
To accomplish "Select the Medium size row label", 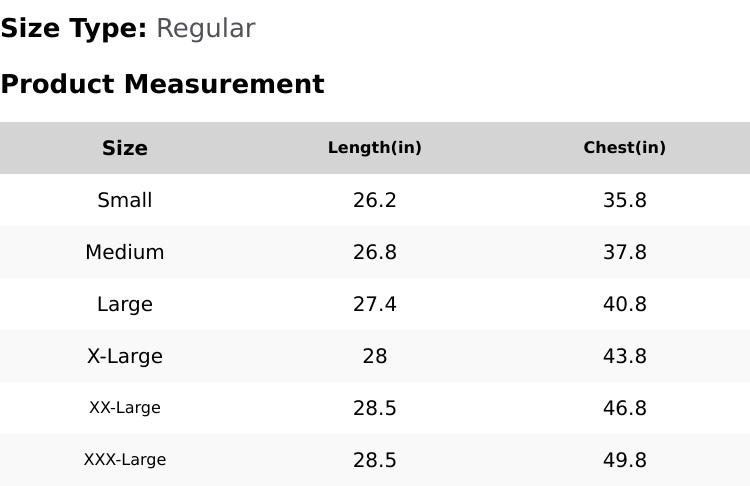I will click(125, 252).
